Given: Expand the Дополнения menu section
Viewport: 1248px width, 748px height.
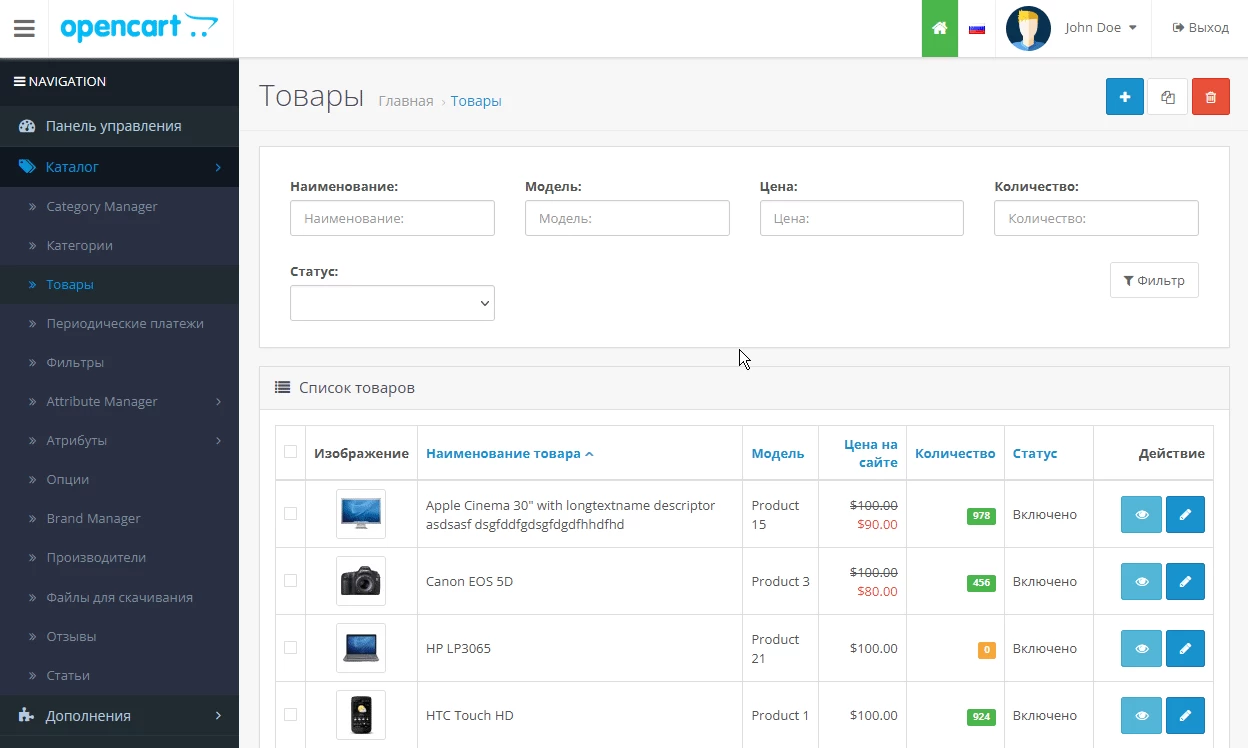Looking at the screenshot, I should (x=119, y=716).
